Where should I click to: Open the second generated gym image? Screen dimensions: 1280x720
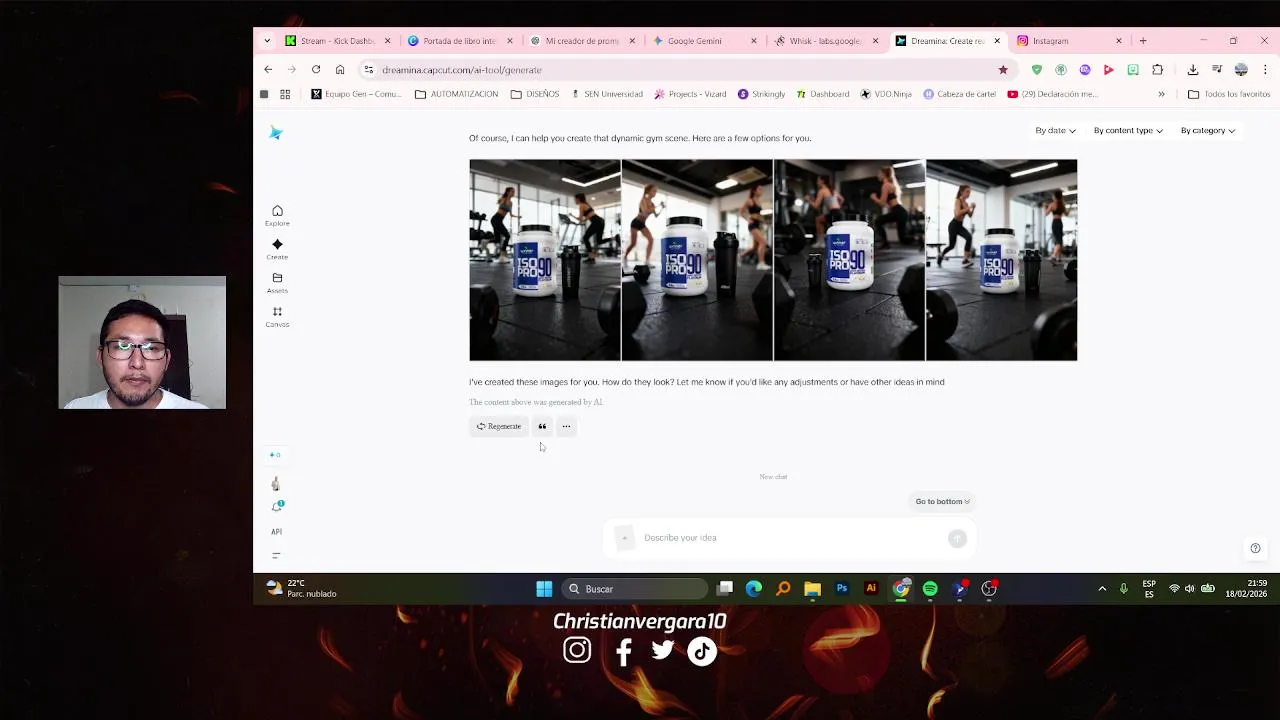coord(697,260)
